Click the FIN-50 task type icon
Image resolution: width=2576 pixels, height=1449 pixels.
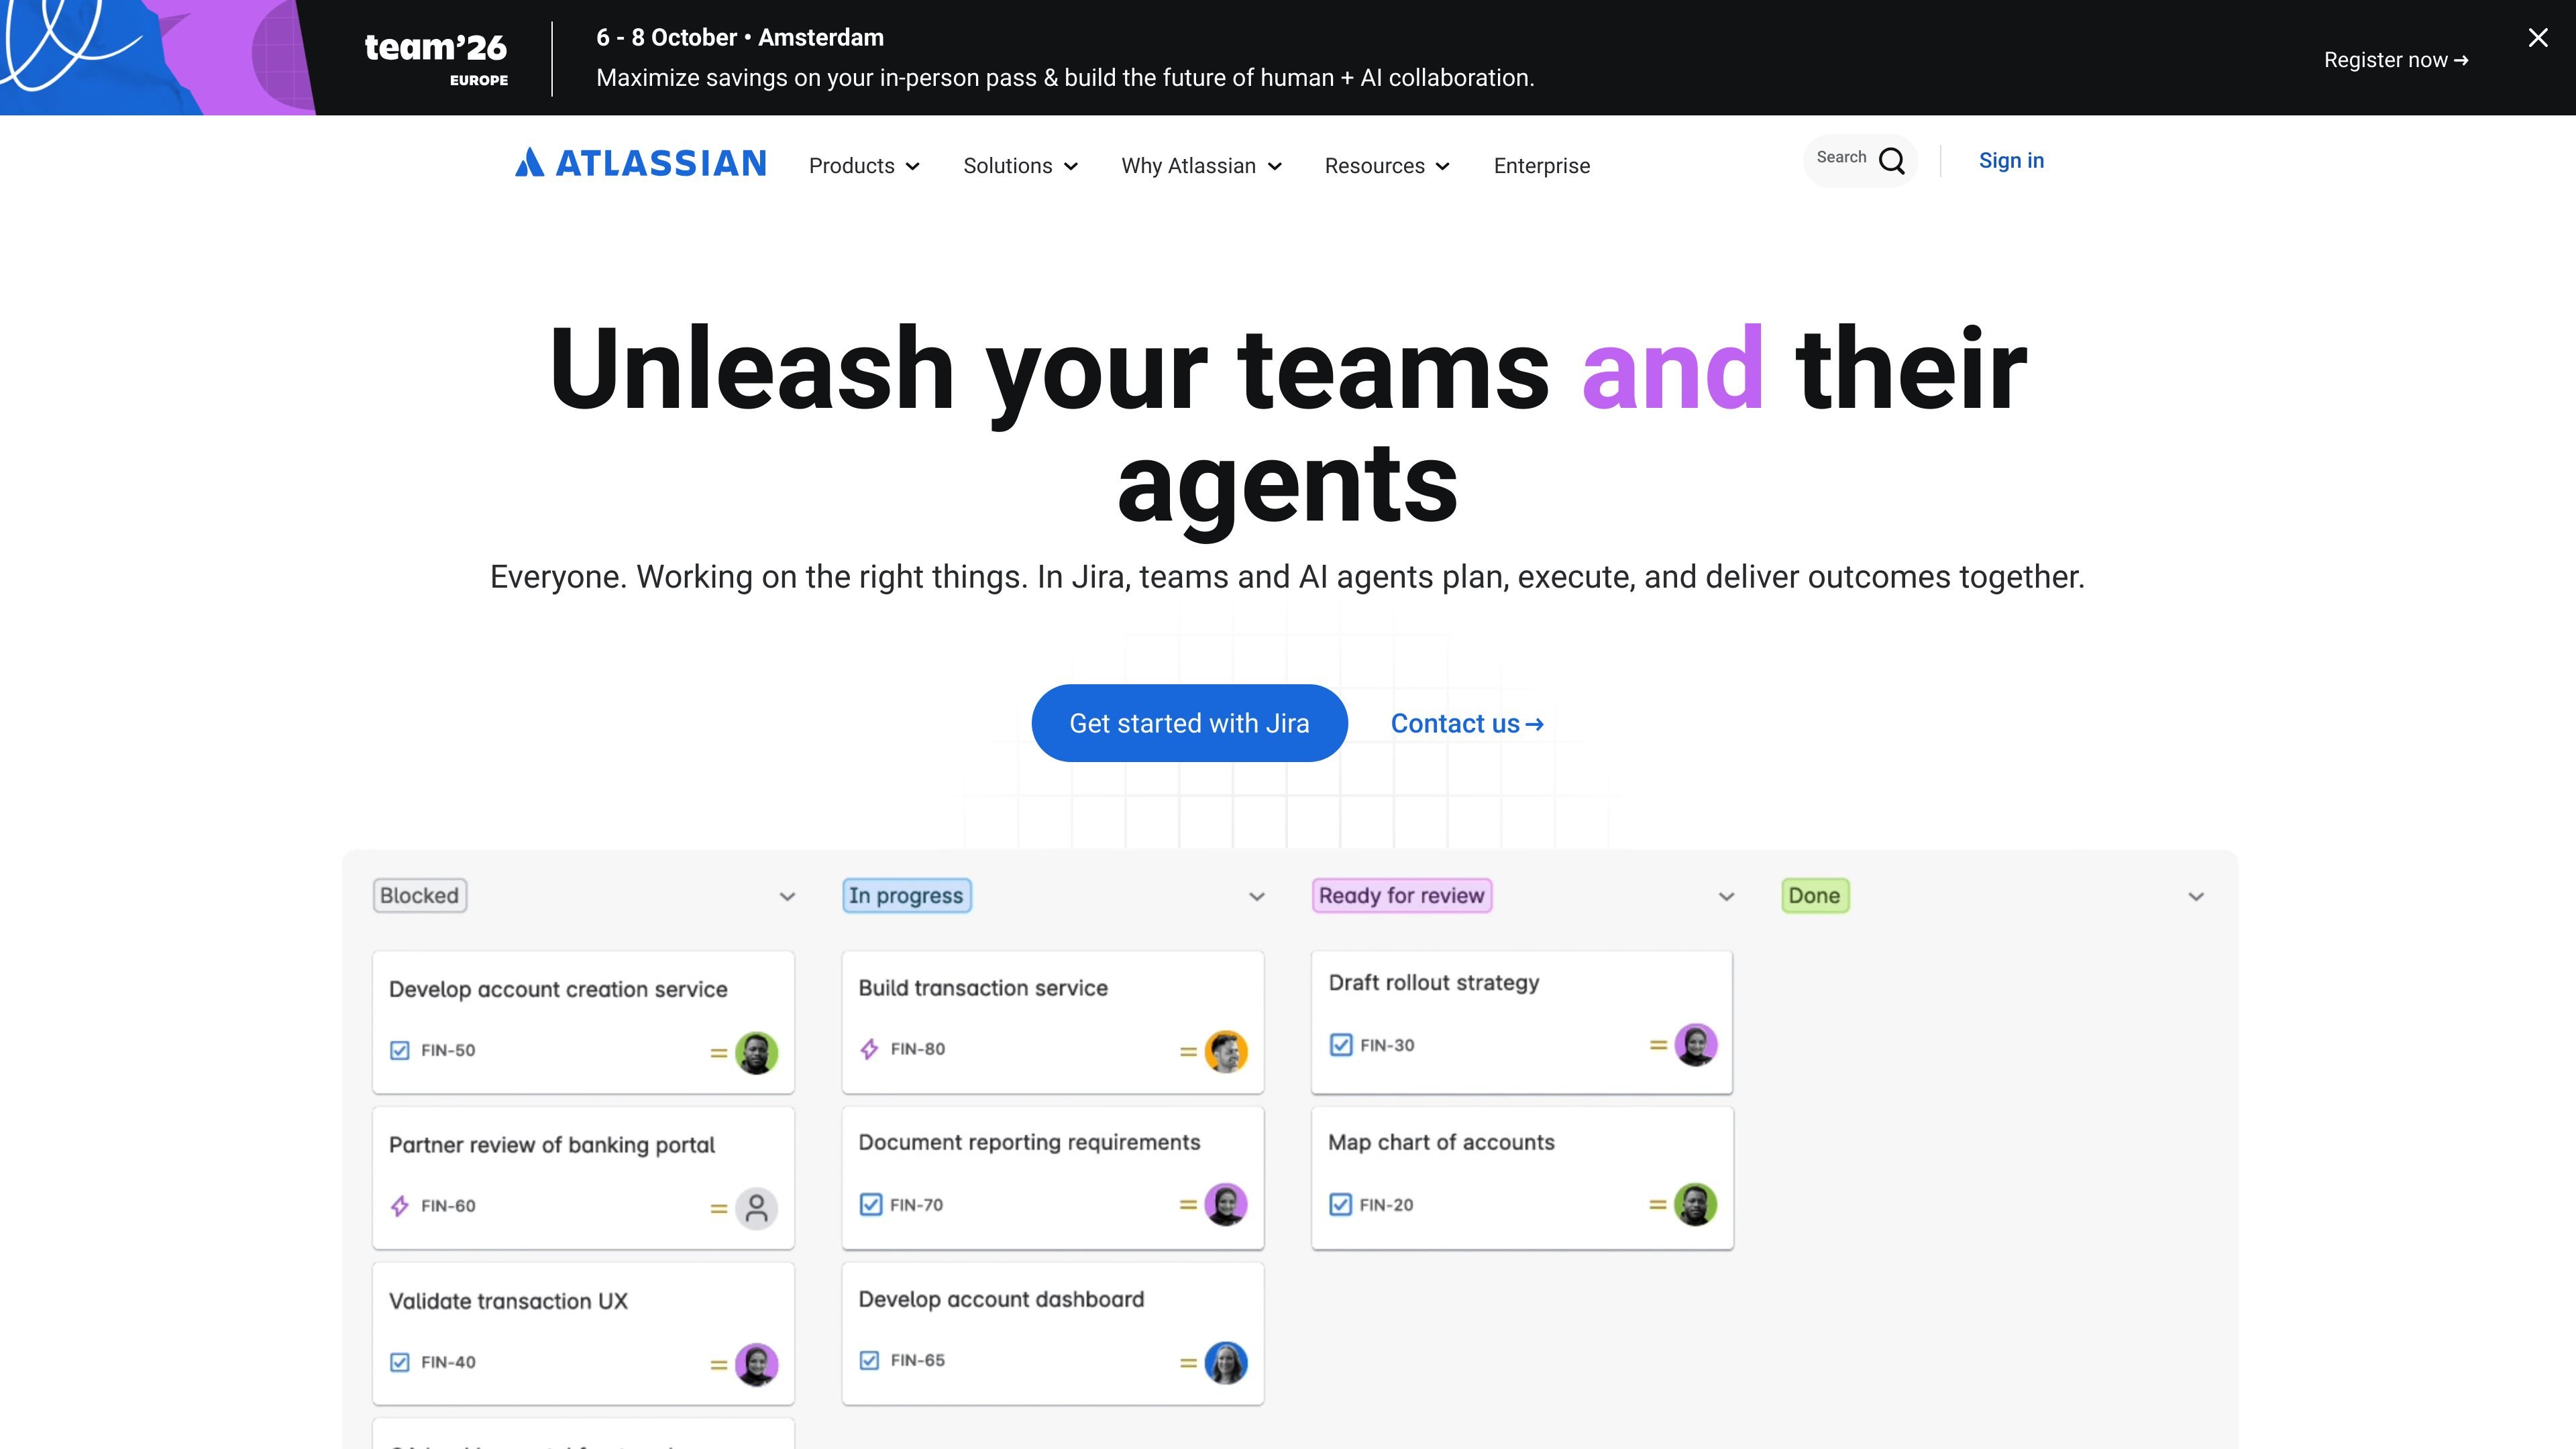400,1050
